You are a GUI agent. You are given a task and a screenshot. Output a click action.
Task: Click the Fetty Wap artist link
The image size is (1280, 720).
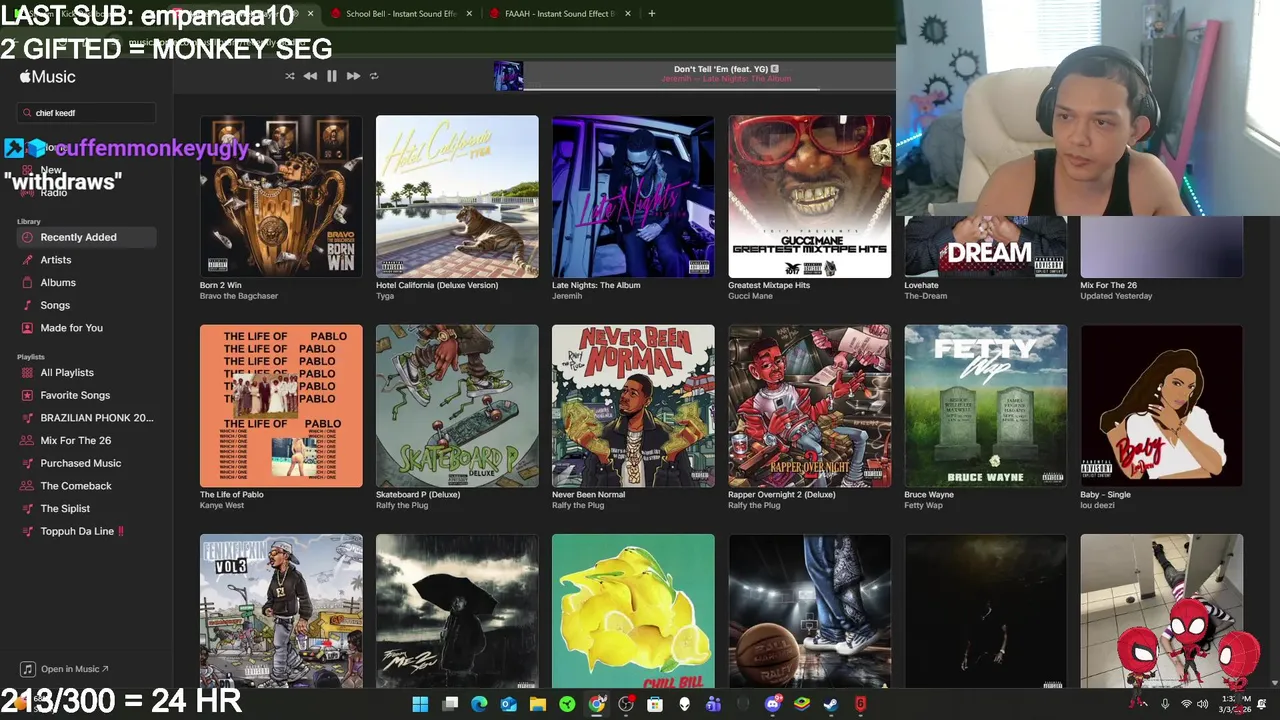924,506
